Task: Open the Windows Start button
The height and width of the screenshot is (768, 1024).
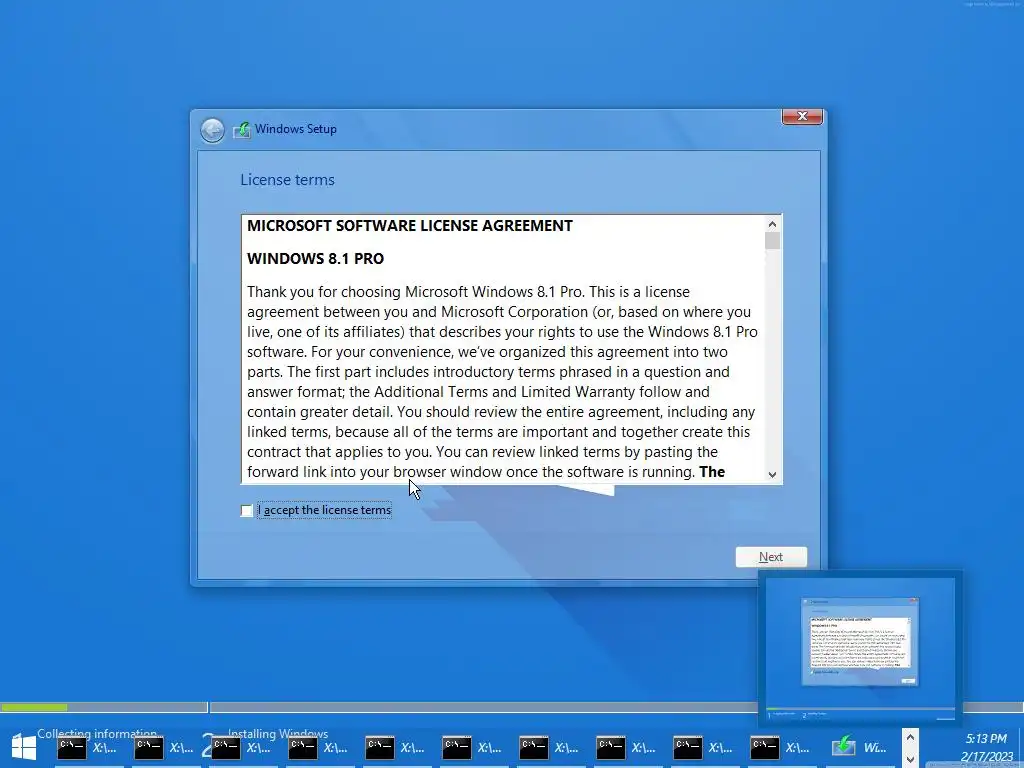Action: point(24,748)
